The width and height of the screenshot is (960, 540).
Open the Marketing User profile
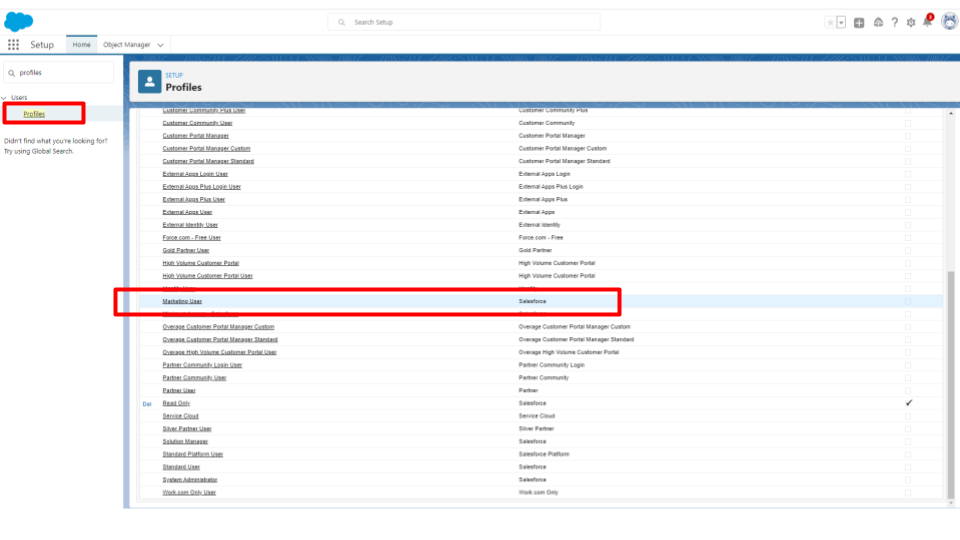tap(182, 301)
